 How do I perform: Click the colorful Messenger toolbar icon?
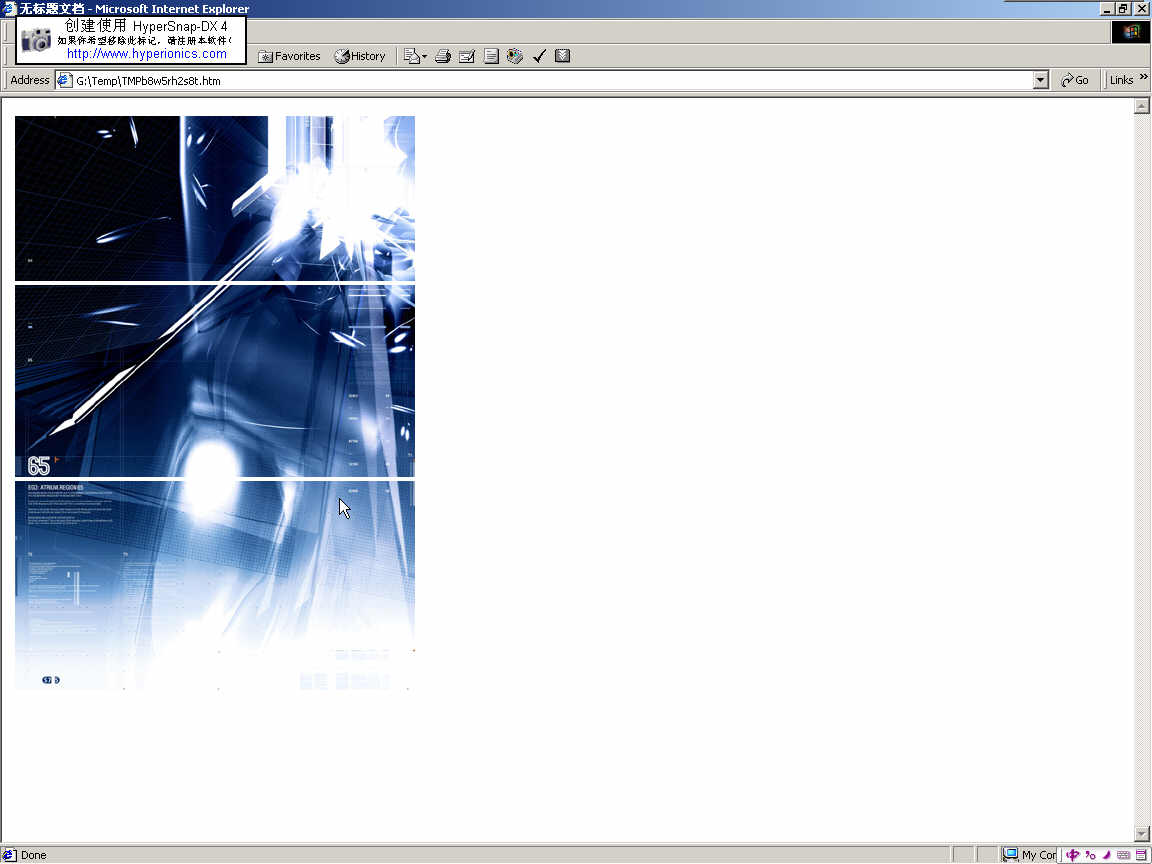515,56
